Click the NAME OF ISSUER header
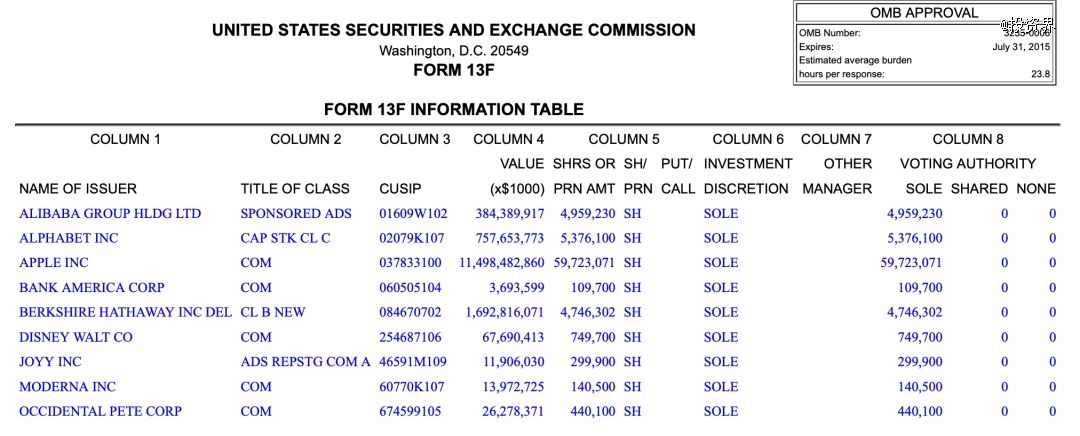The height and width of the screenshot is (436, 1080). pyautogui.click(x=78, y=189)
